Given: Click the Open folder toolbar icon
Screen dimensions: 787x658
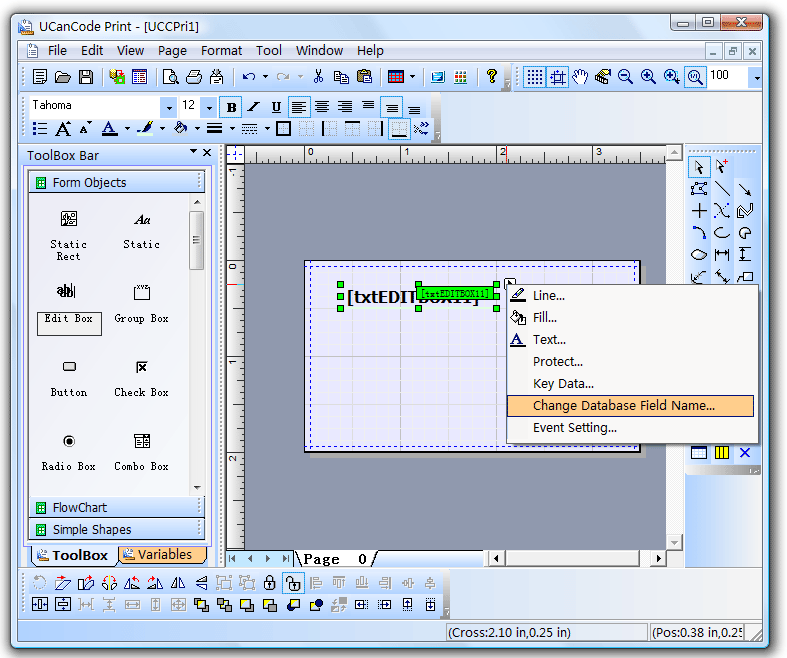Looking at the screenshot, I should [63, 77].
